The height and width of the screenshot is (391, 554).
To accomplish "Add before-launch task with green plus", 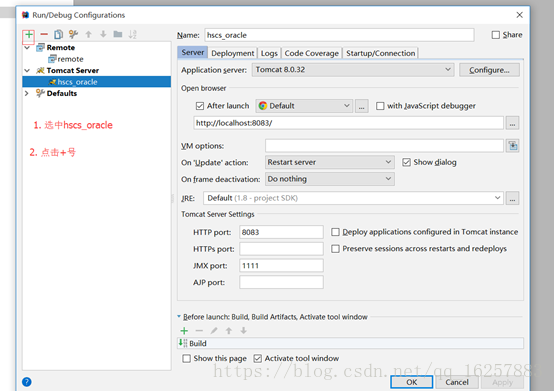I will (x=184, y=331).
